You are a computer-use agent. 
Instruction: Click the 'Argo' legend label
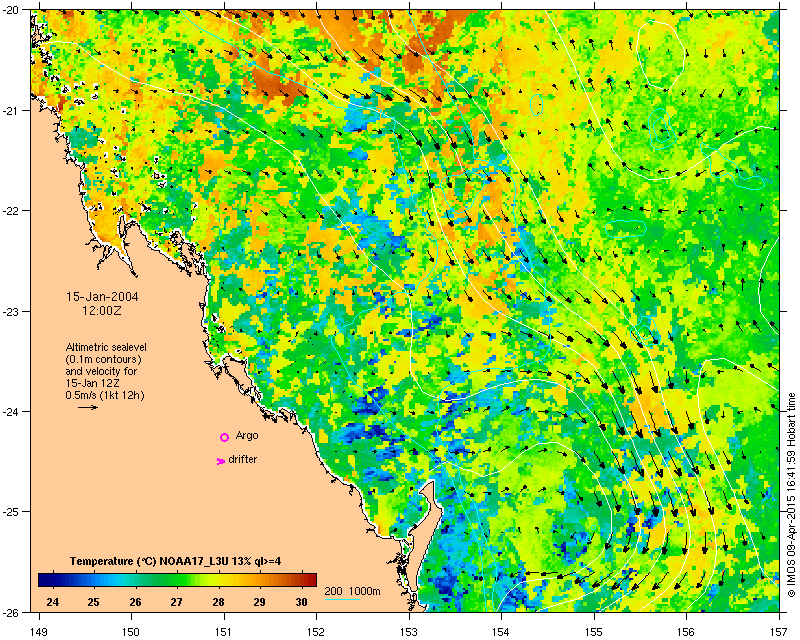point(247,435)
